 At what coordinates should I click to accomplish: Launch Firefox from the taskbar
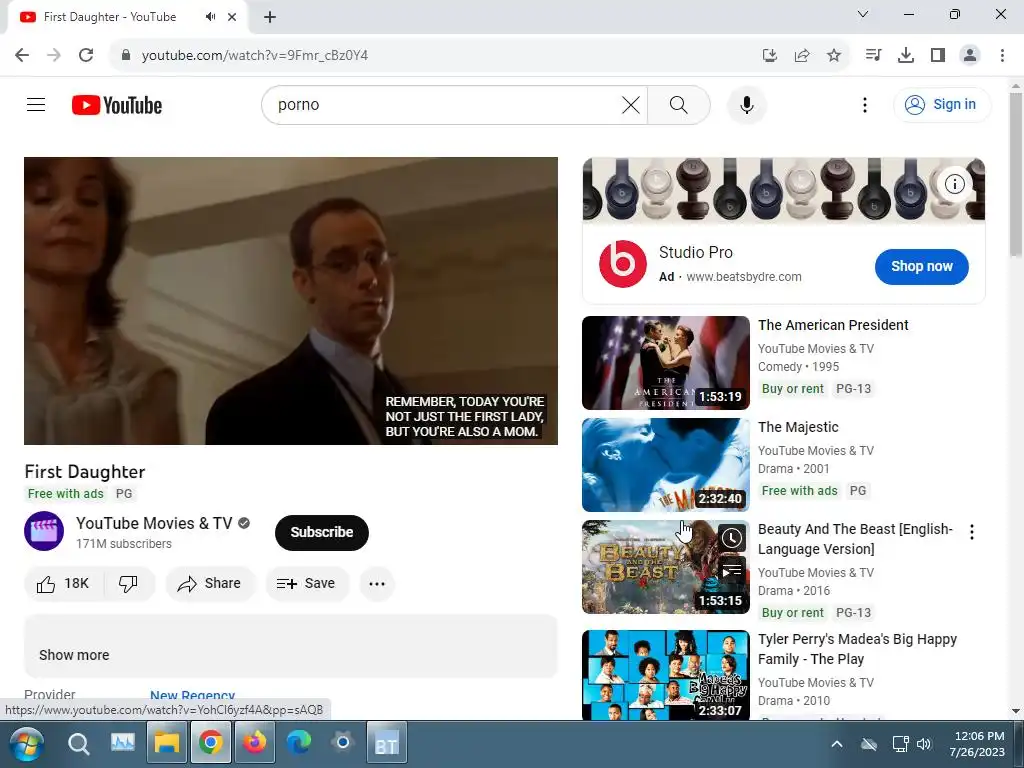pos(255,743)
